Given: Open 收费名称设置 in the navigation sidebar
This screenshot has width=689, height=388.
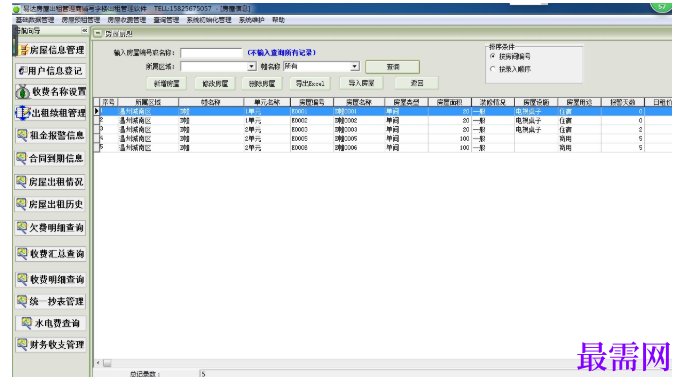Looking at the screenshot, I should (51, 92).
